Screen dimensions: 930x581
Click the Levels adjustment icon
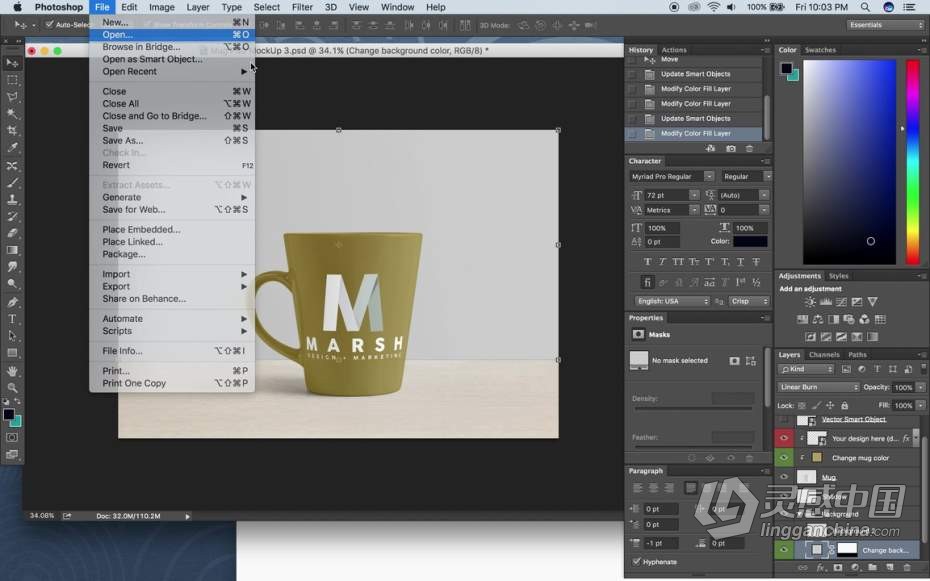(x=826, y=302)
